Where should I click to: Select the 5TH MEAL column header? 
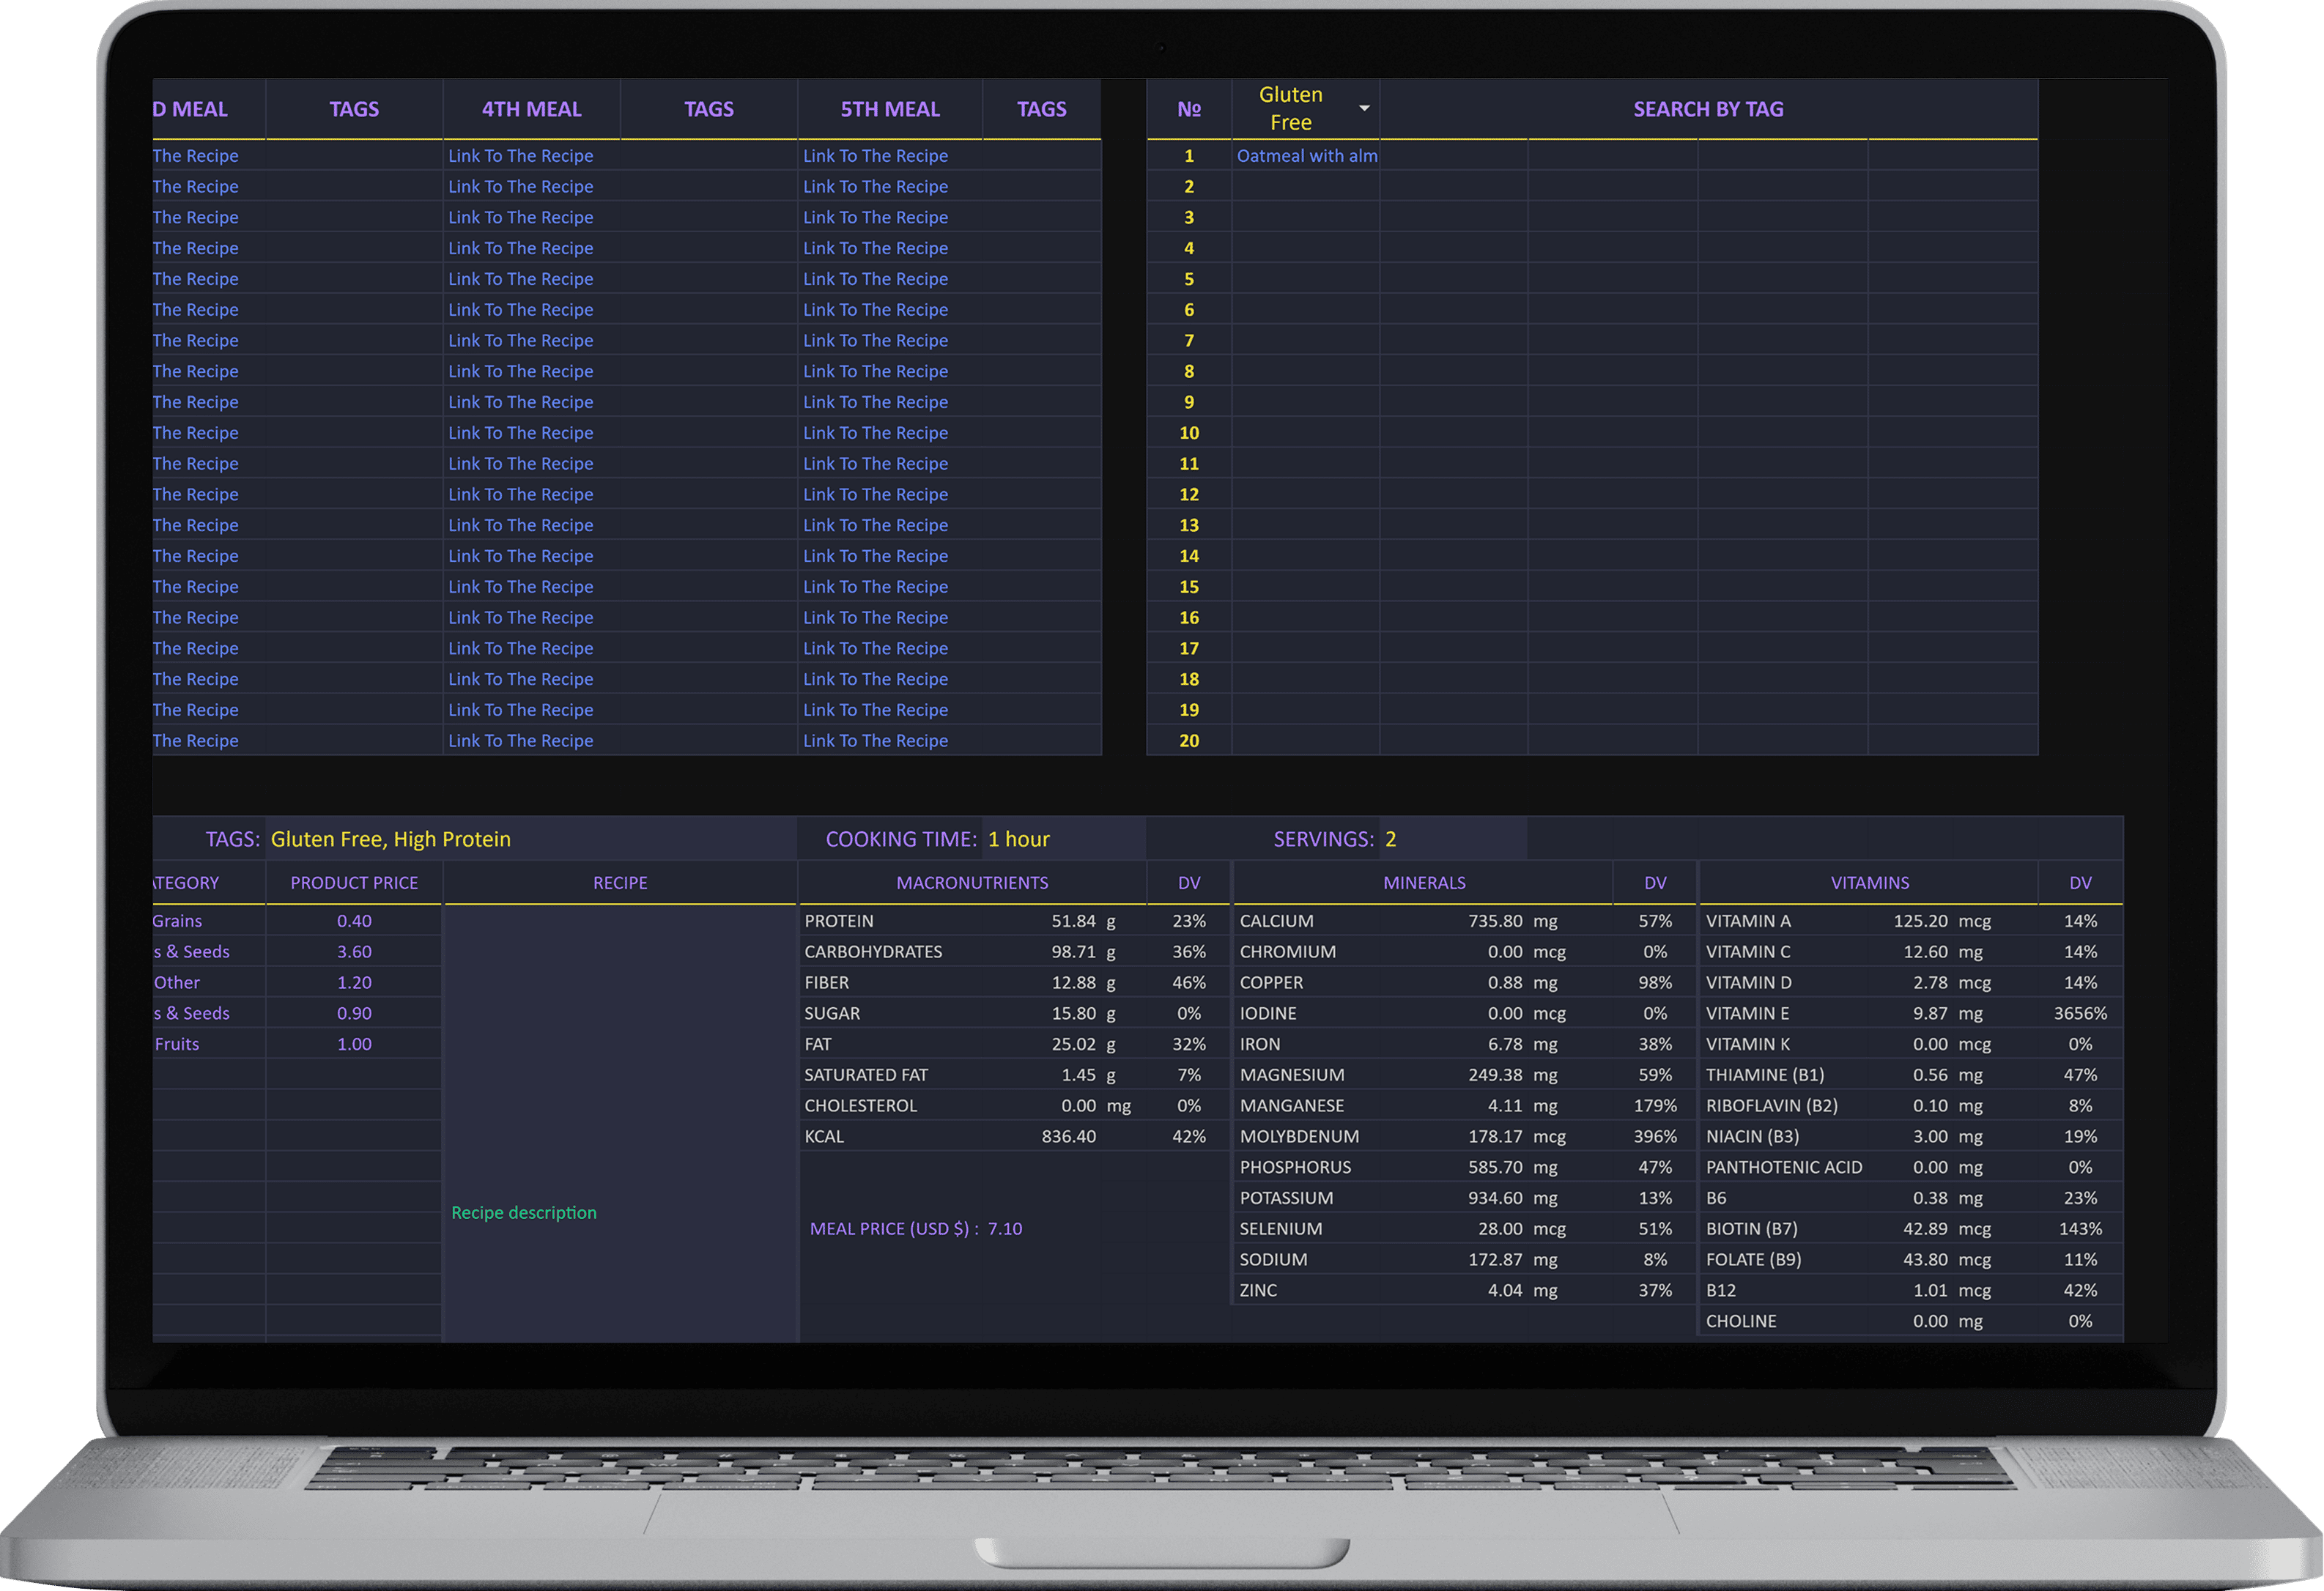889,109
